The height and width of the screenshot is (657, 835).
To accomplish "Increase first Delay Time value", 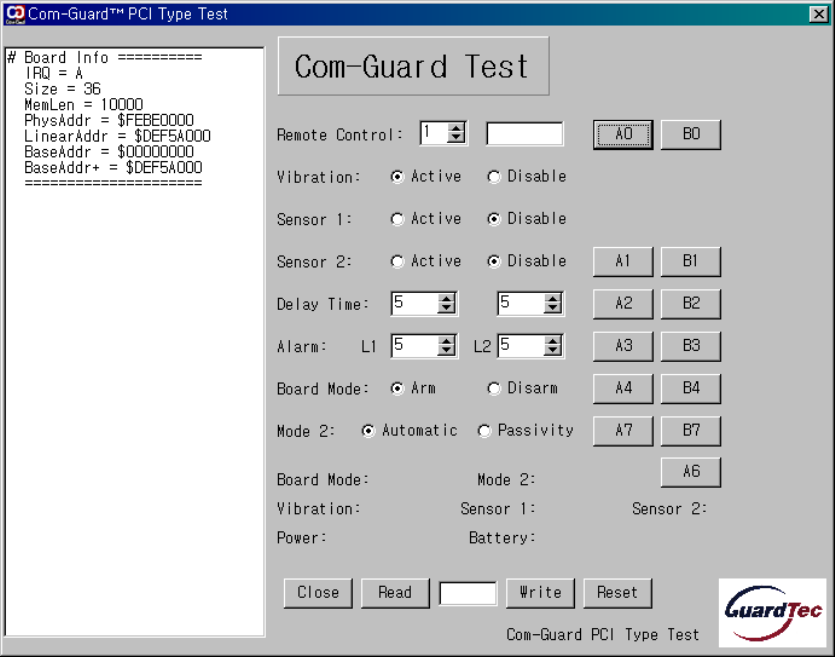I will pyautogui.click(x=446, y=298).
